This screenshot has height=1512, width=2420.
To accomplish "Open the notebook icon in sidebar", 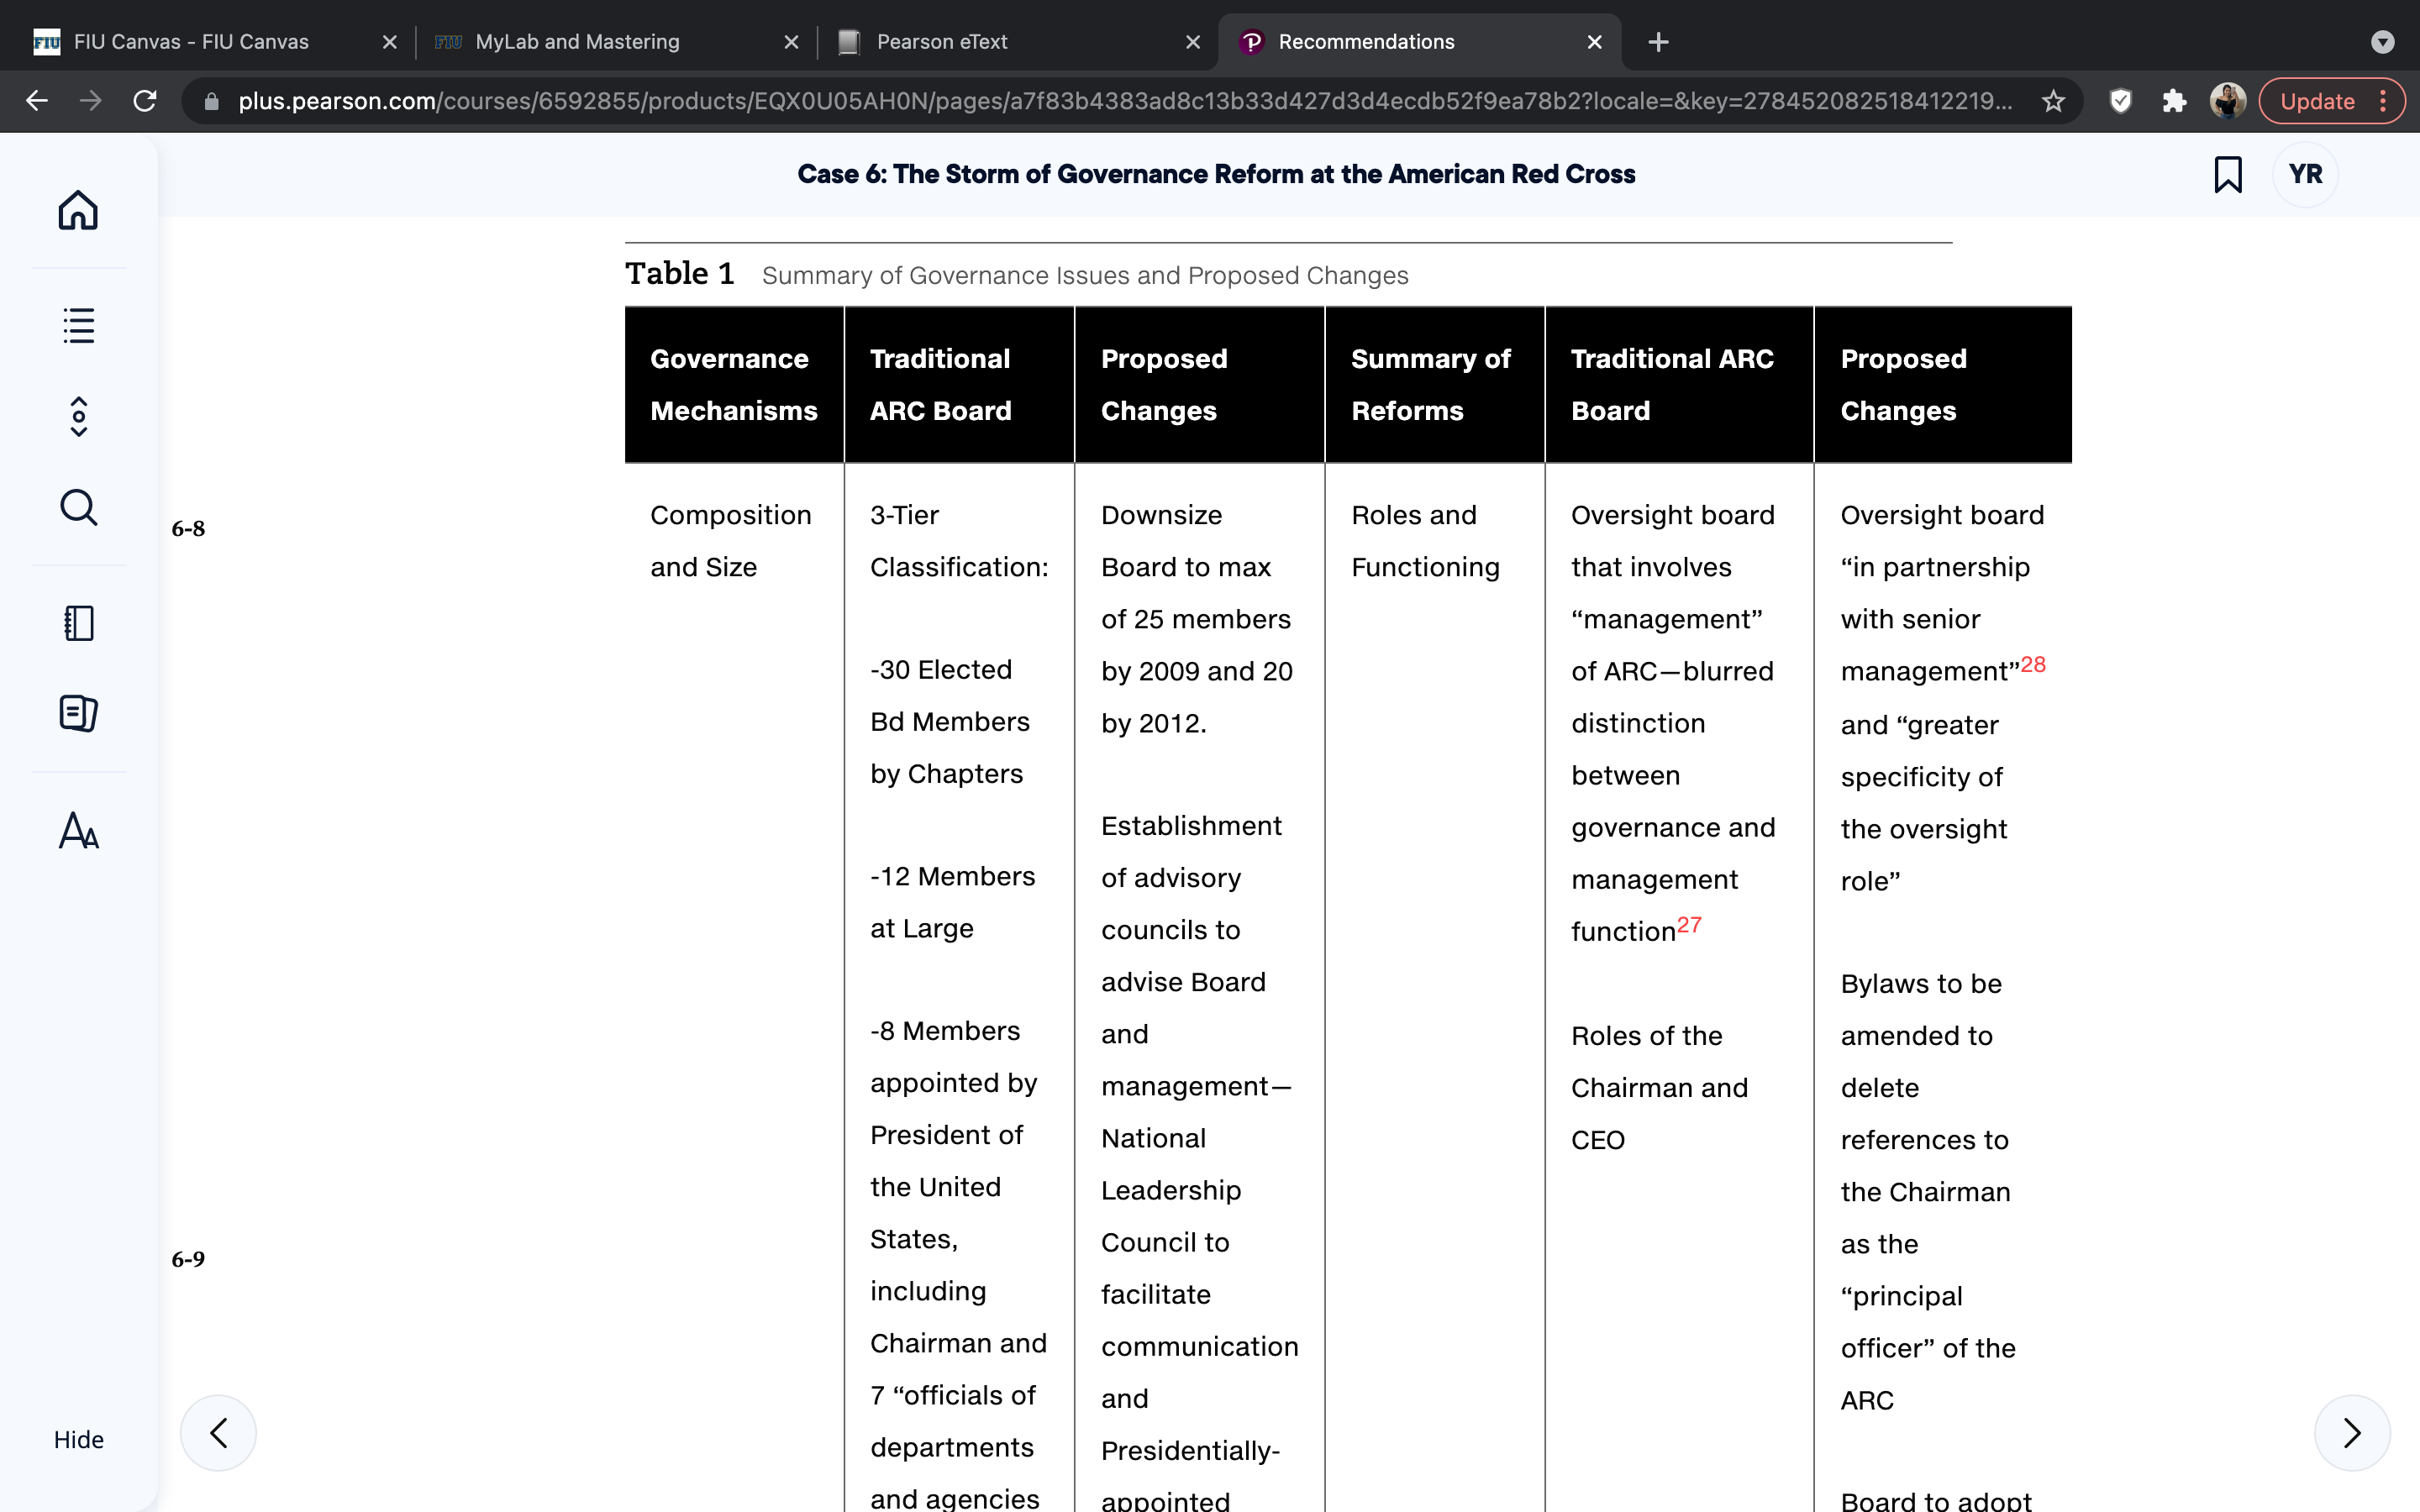I will point(78,623).
